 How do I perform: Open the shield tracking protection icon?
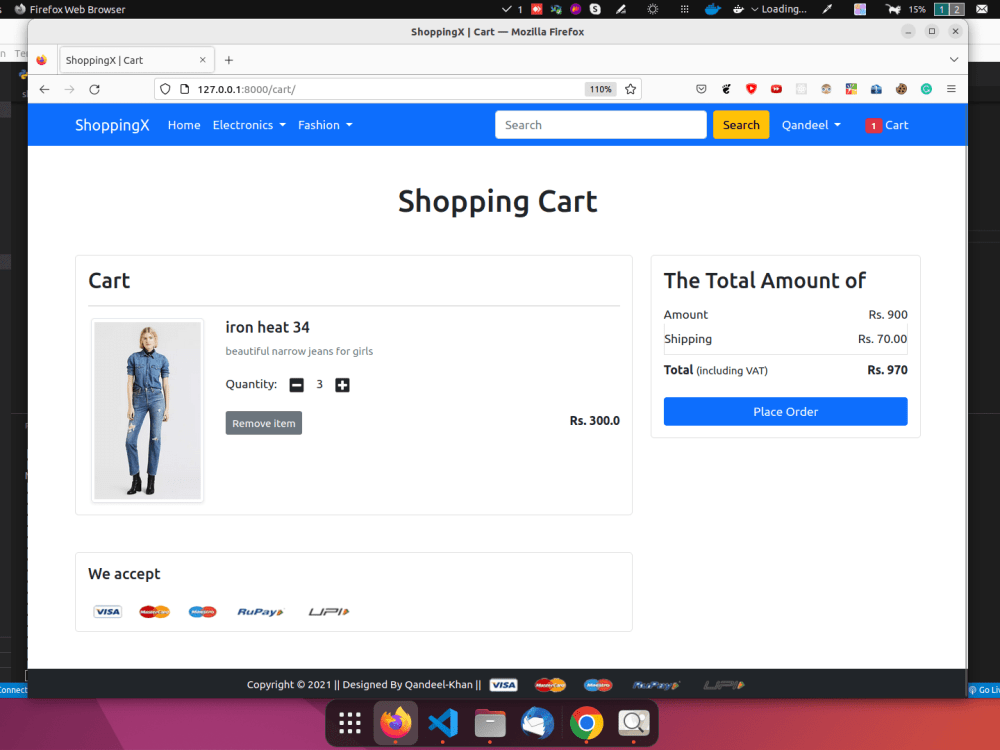[x=165, y=89]
